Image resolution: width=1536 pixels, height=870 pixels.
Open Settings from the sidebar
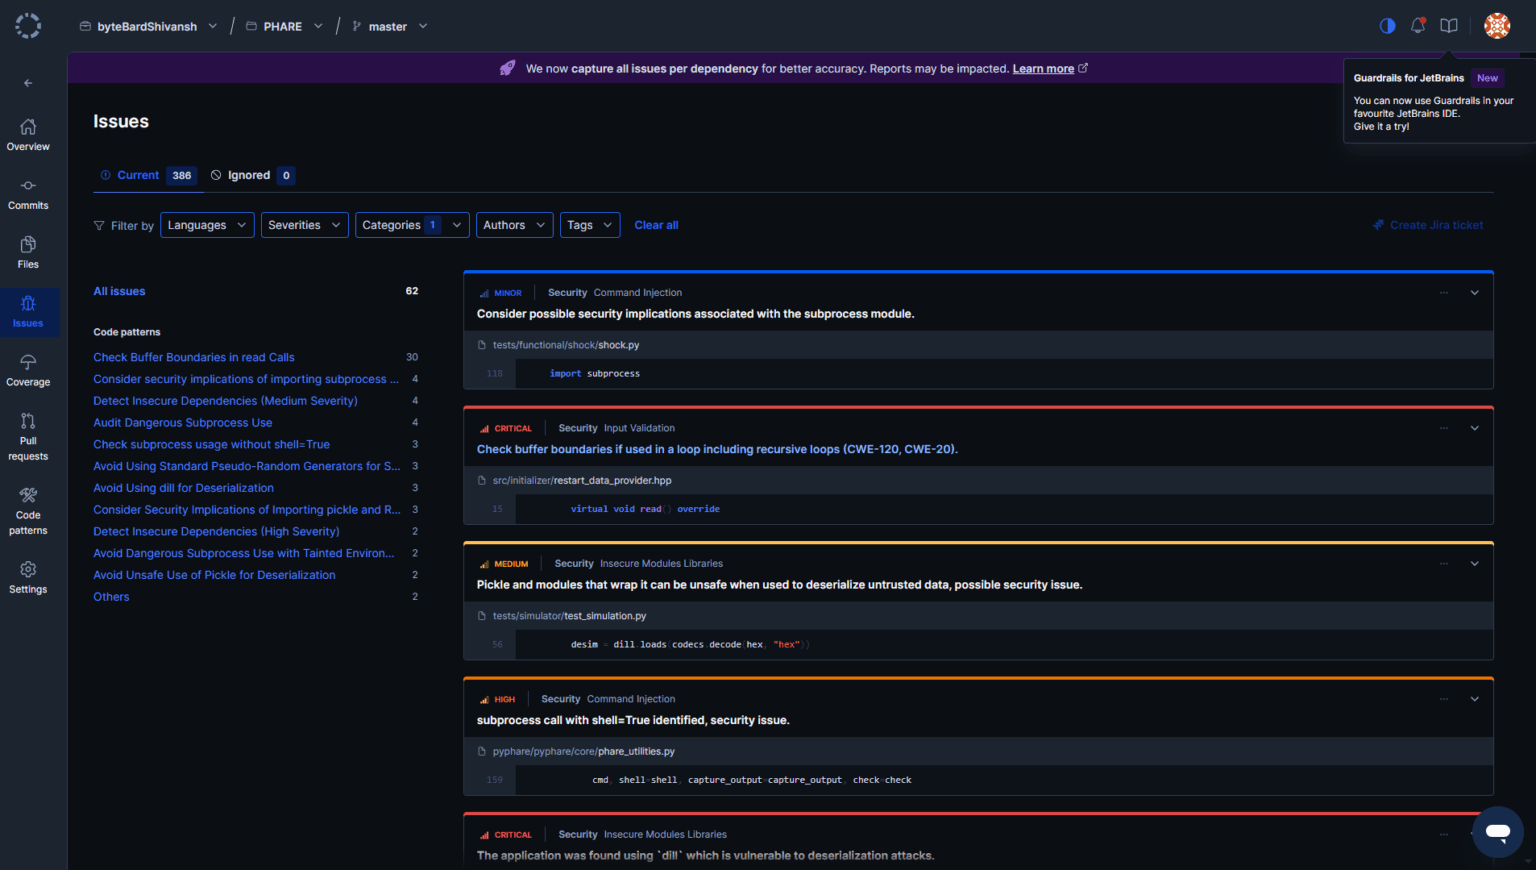(x=28, y=576)
